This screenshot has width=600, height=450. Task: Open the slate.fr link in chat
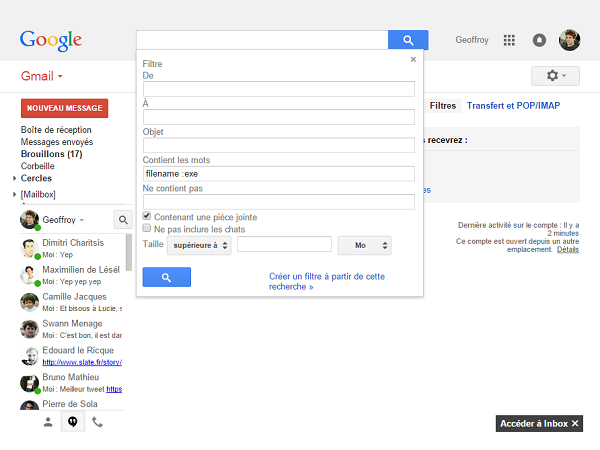pos(82,362)
